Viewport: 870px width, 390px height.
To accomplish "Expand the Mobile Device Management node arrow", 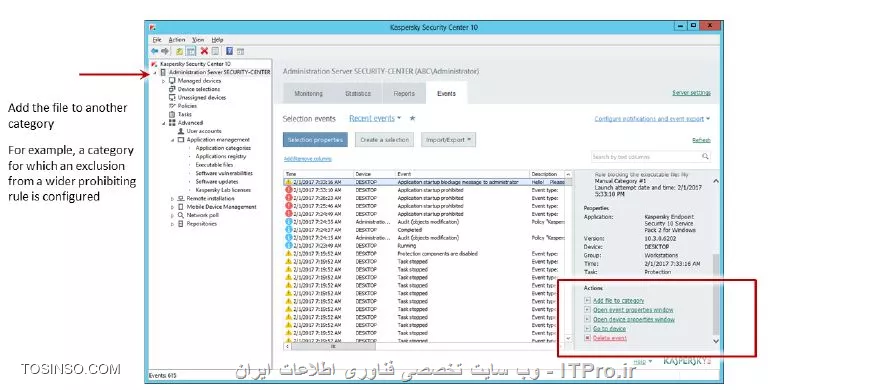I will click(x=173, y=207).
